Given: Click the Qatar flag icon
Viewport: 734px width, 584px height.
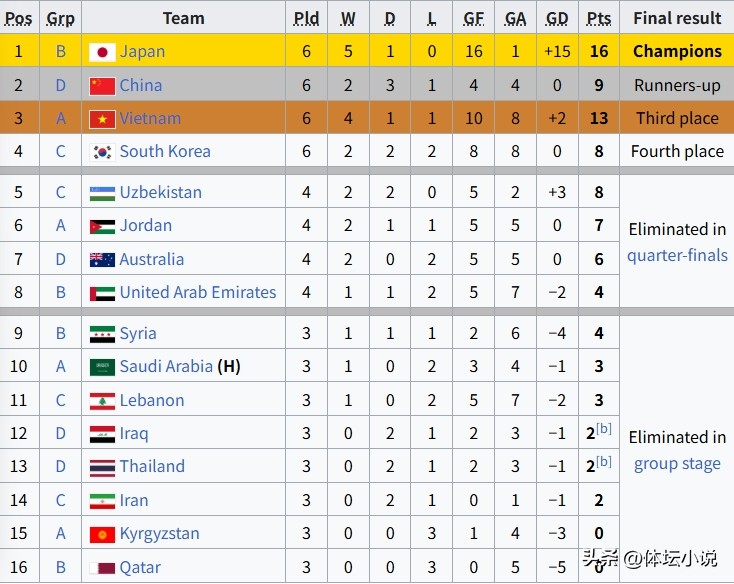Looking at the screenshot, I should (x=102, y=568).
